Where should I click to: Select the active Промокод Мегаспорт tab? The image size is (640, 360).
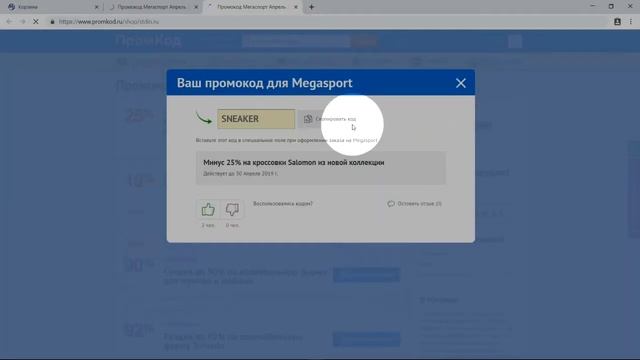[252, 7]
